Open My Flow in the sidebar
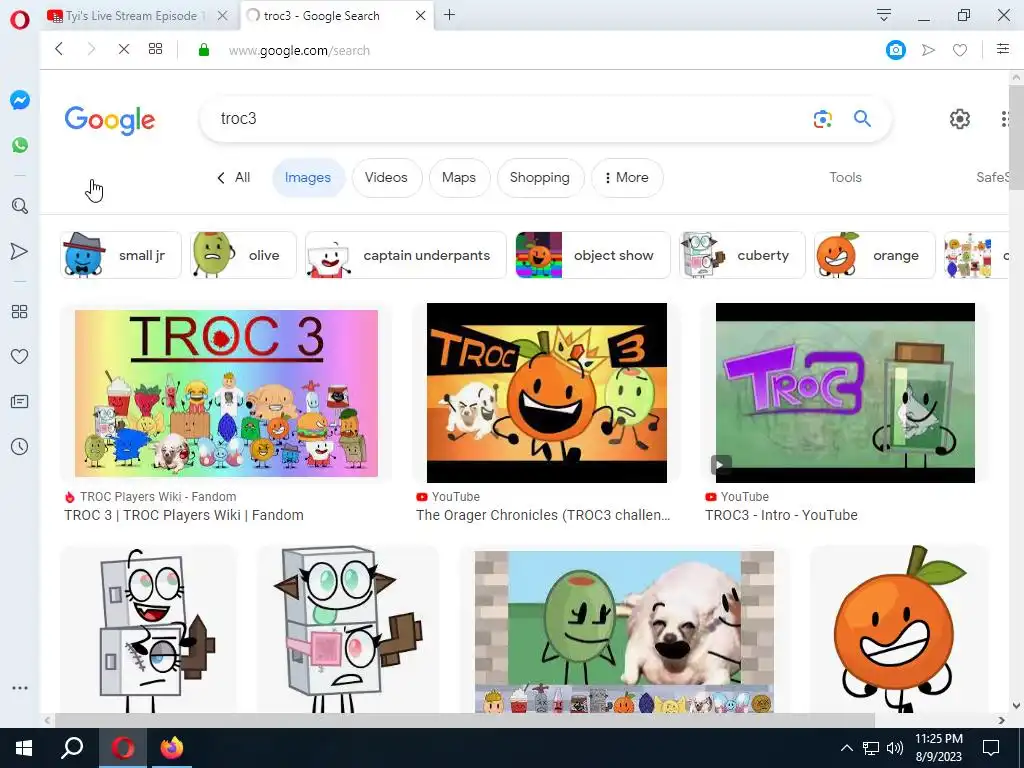 pos(20,251)
